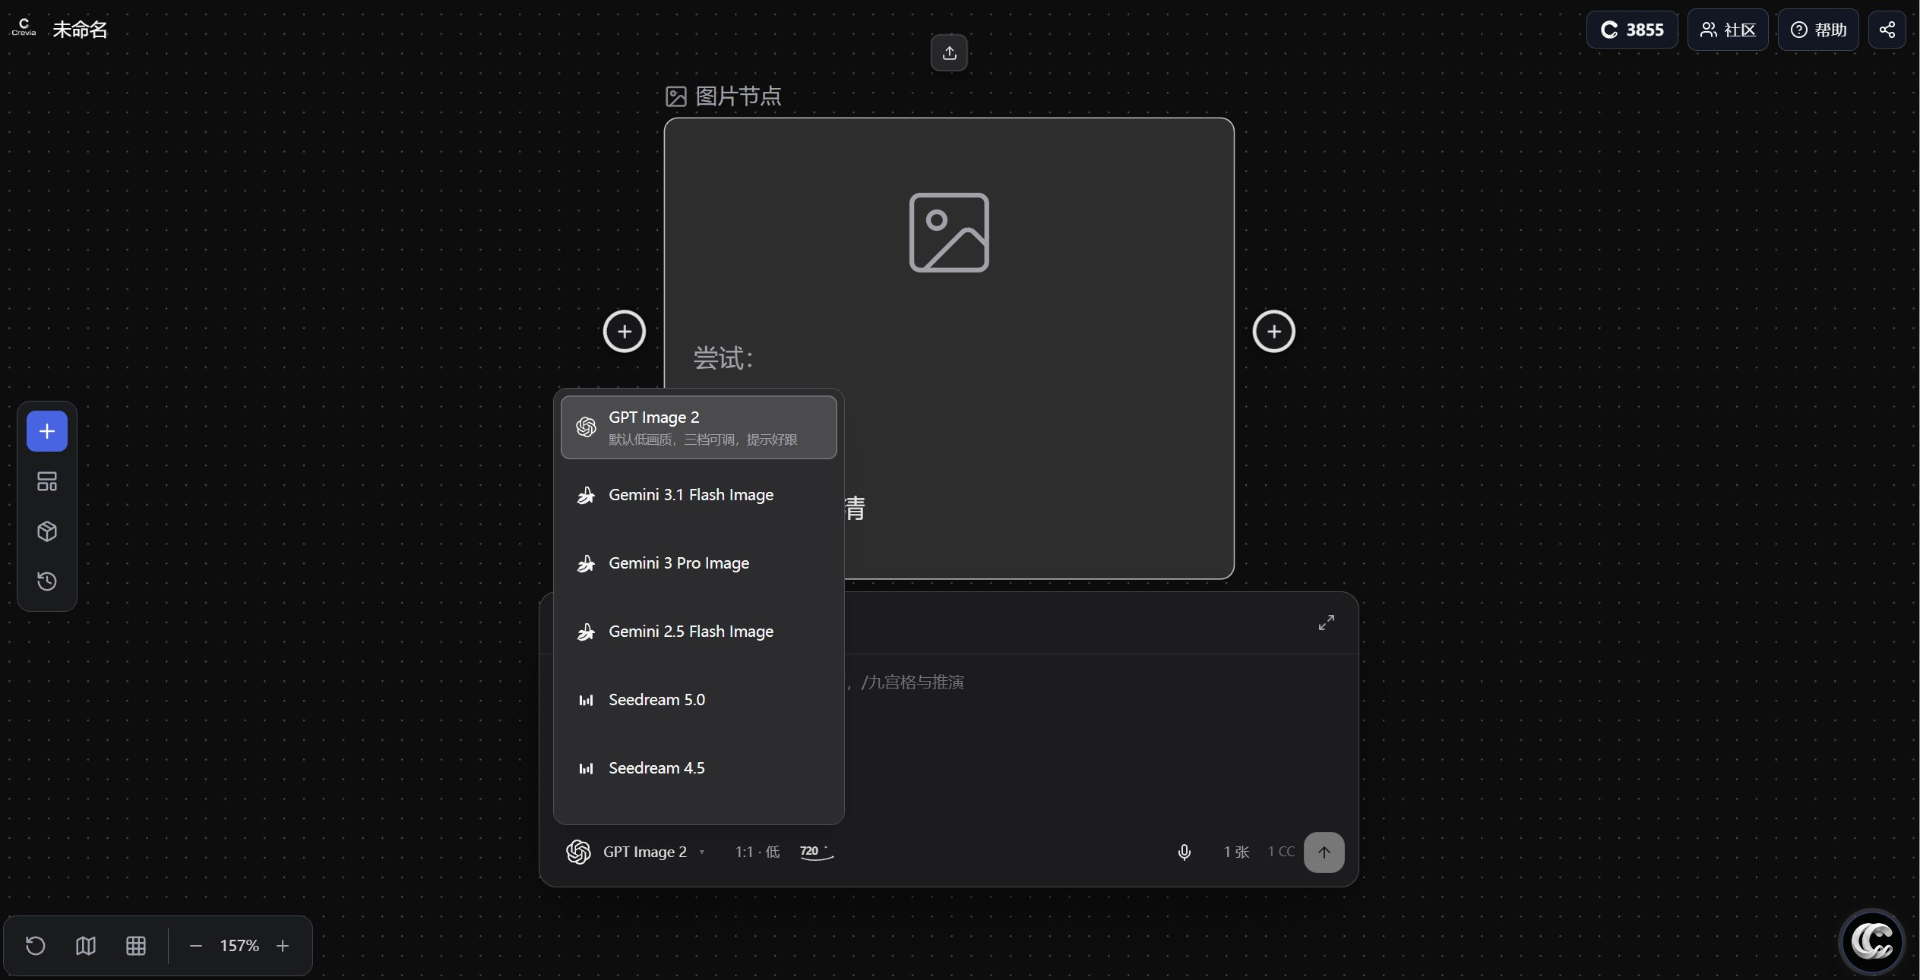Viewport: 1920px width, 980px height.
Task: Open the 1:1 · 低 ratio and quality selector
Action: [757, 852]
